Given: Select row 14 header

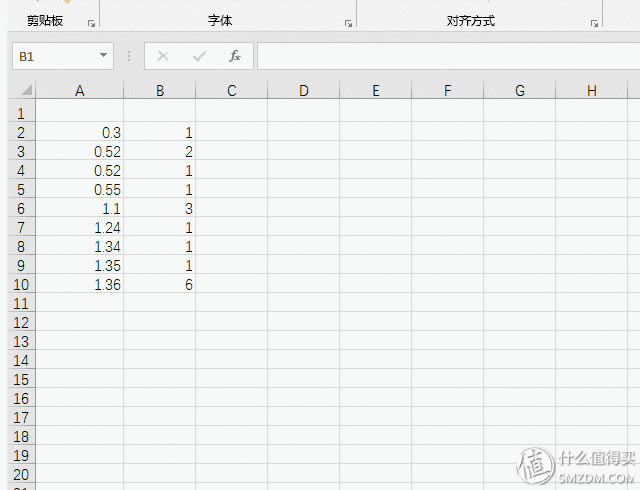Looking at the screenshot, I should pyautogui.click(x=22, y=360).
